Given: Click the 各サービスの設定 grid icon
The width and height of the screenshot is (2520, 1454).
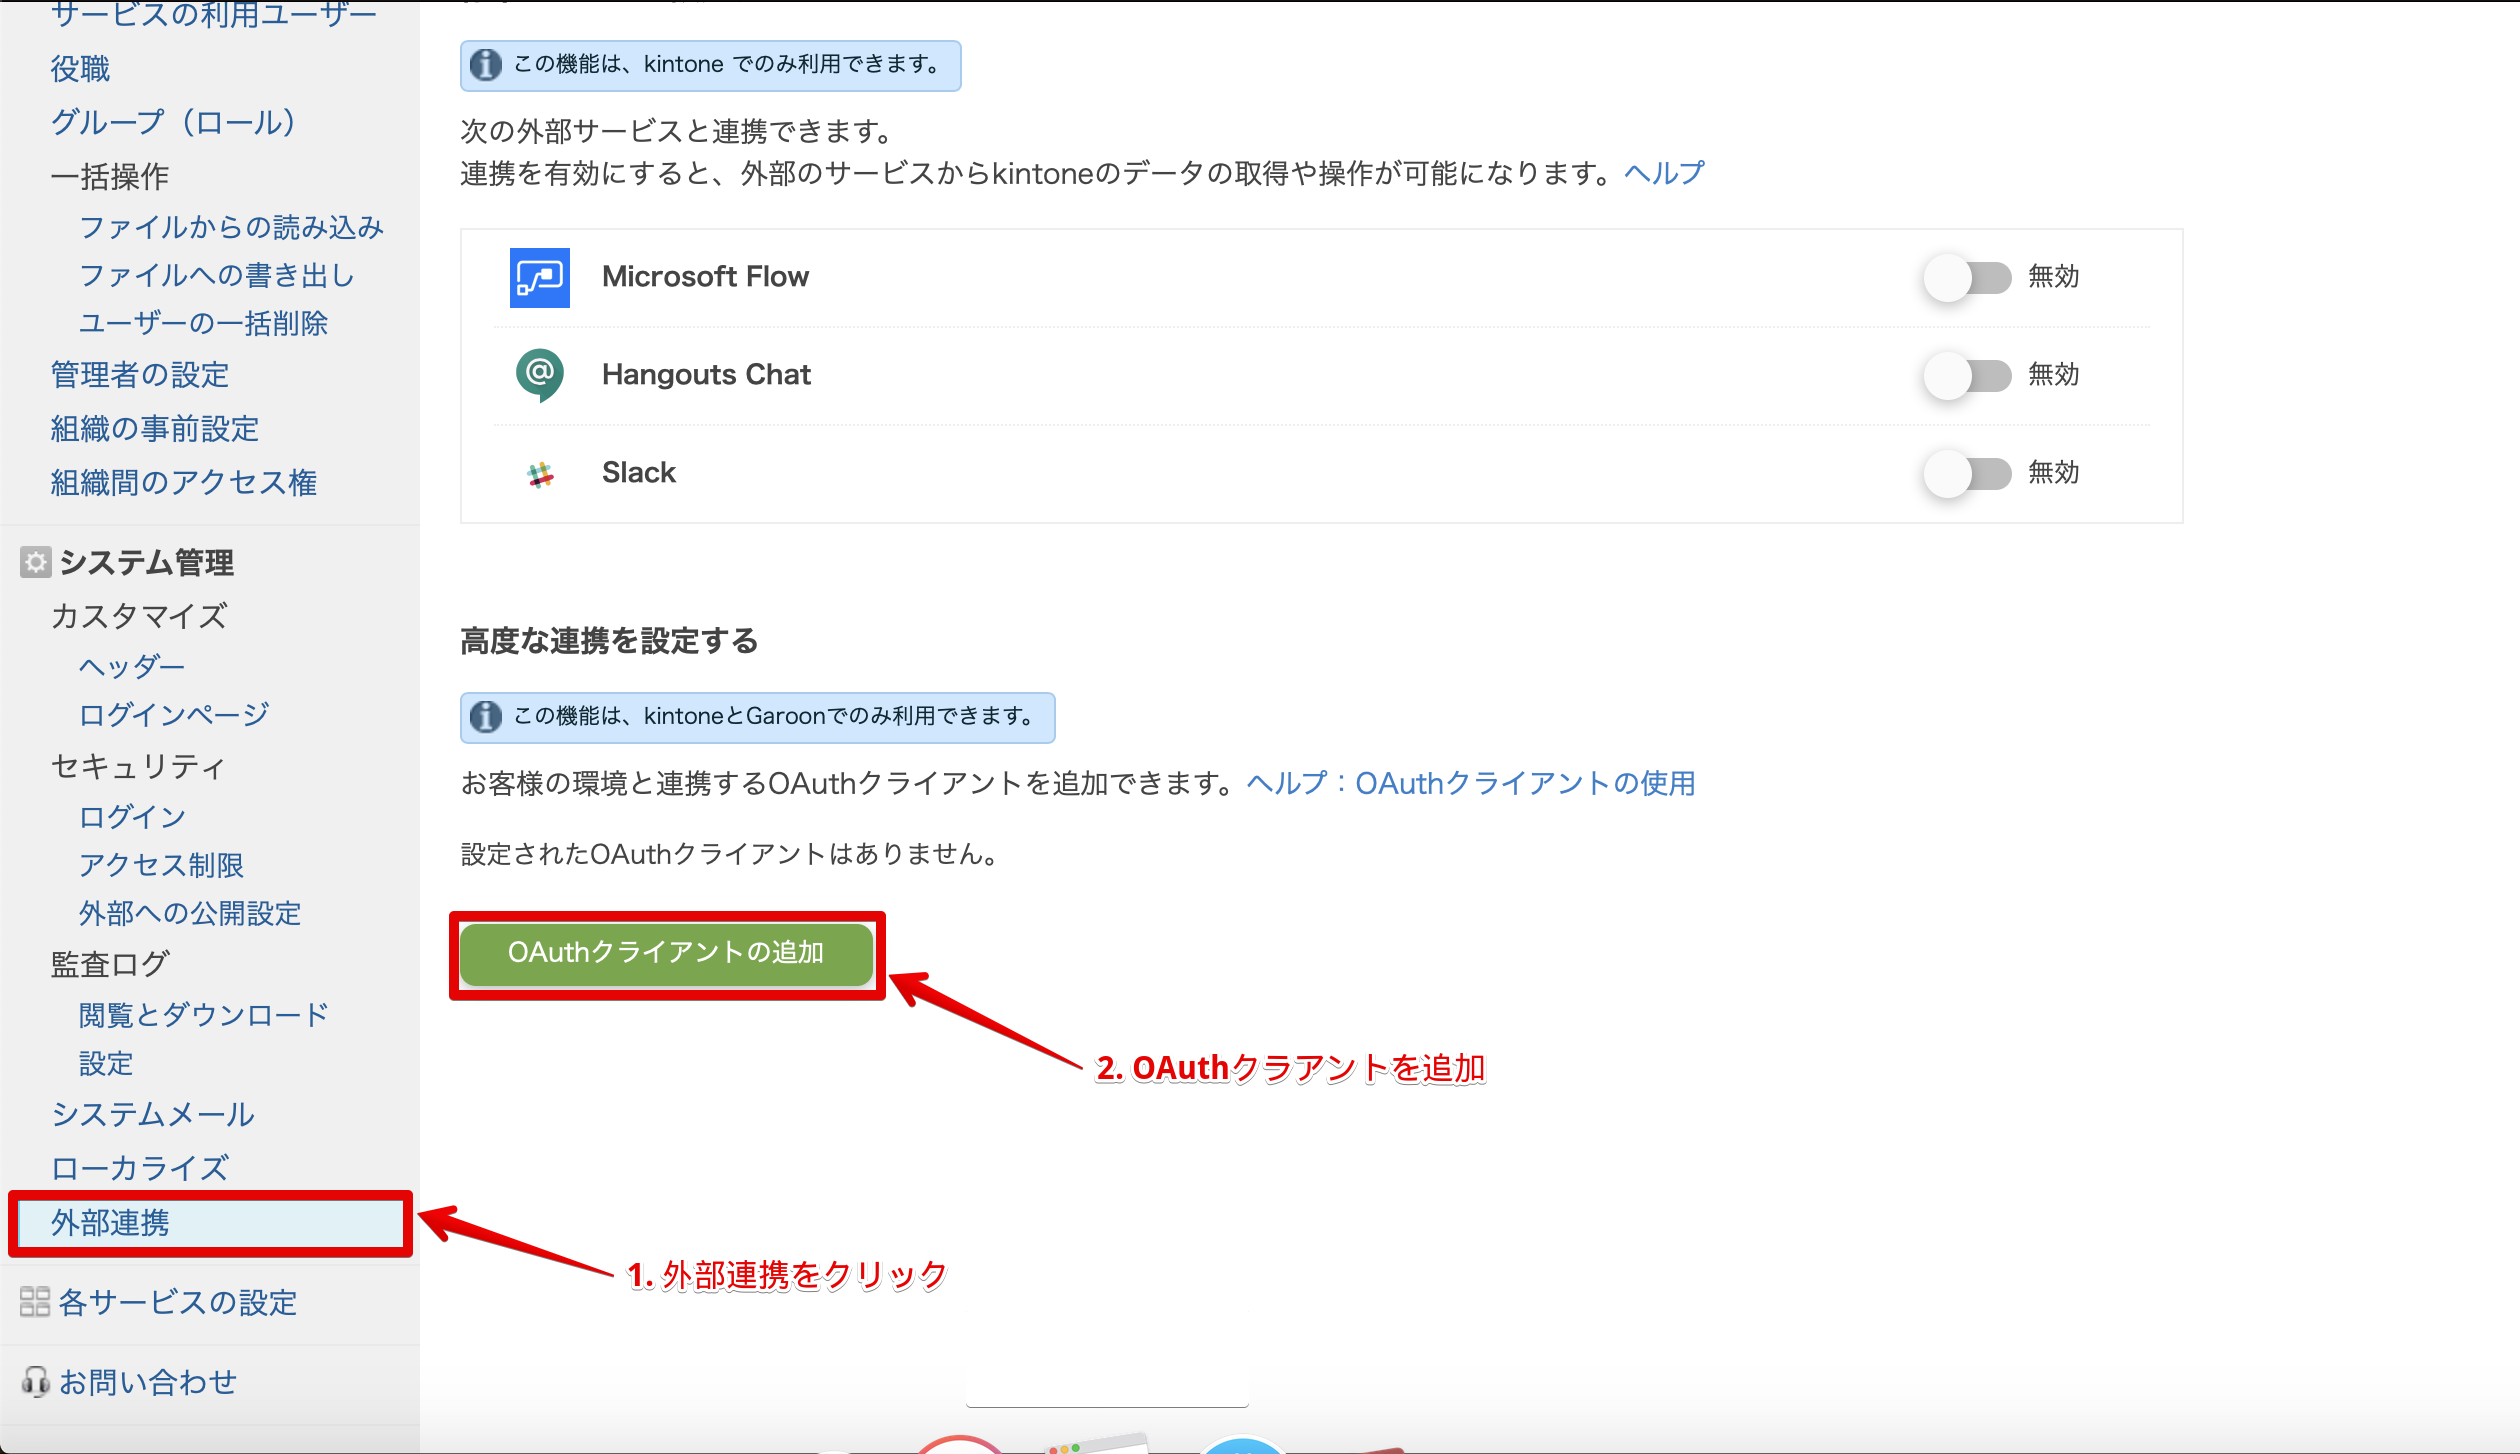Looking at the screenshot, I should point(35,1301).
